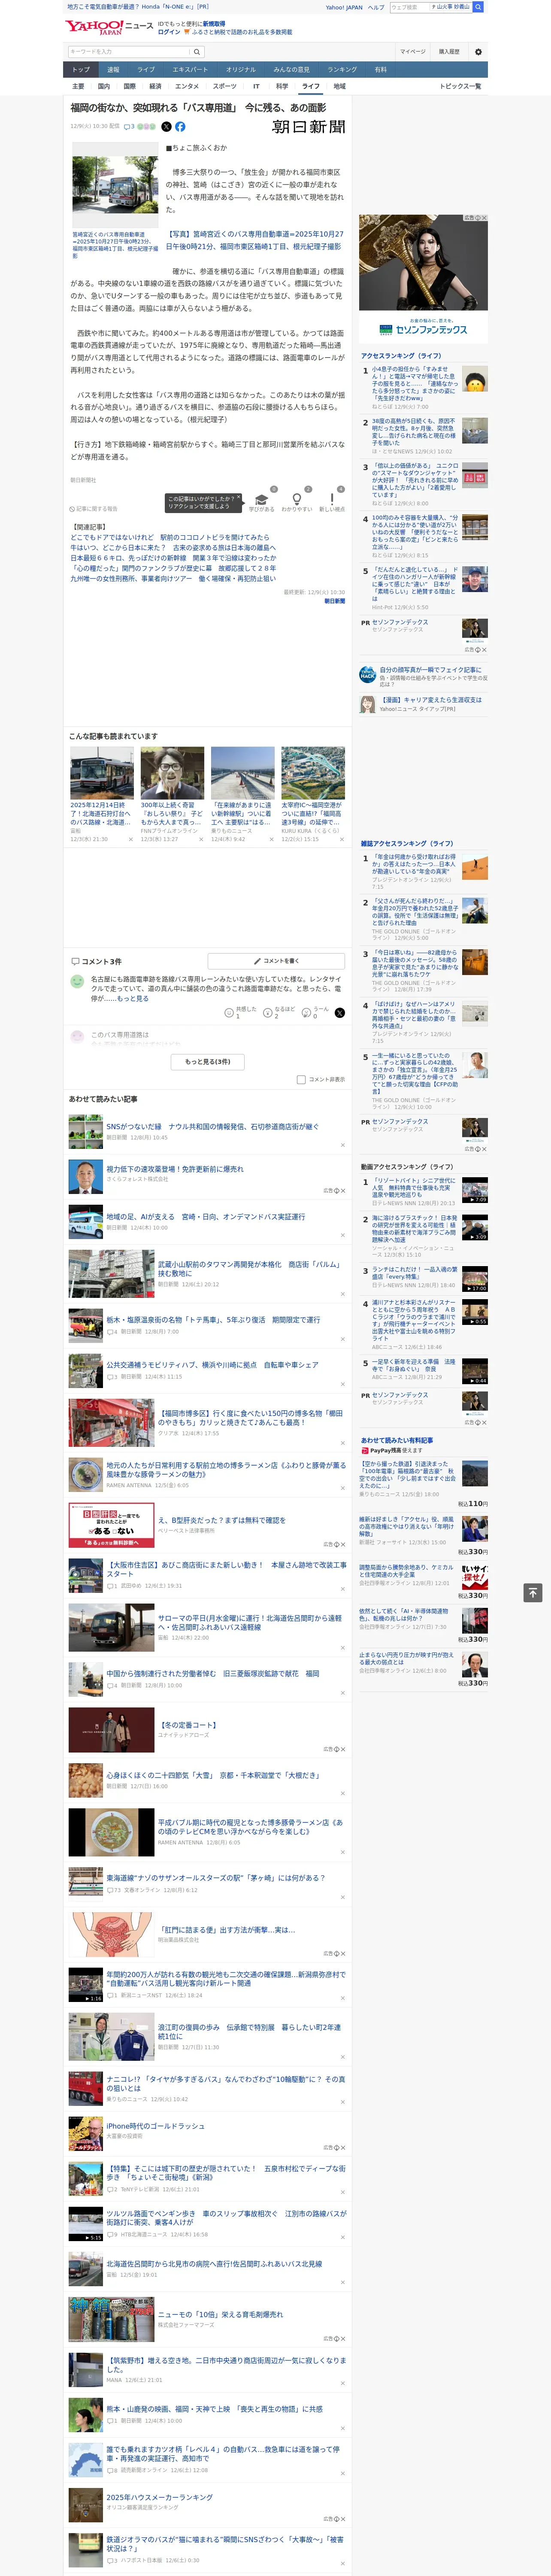The width and height of the screenshot is (551, 2576).
Task: Select 地域 category in sub-navigation
Action: pos(339,86)
